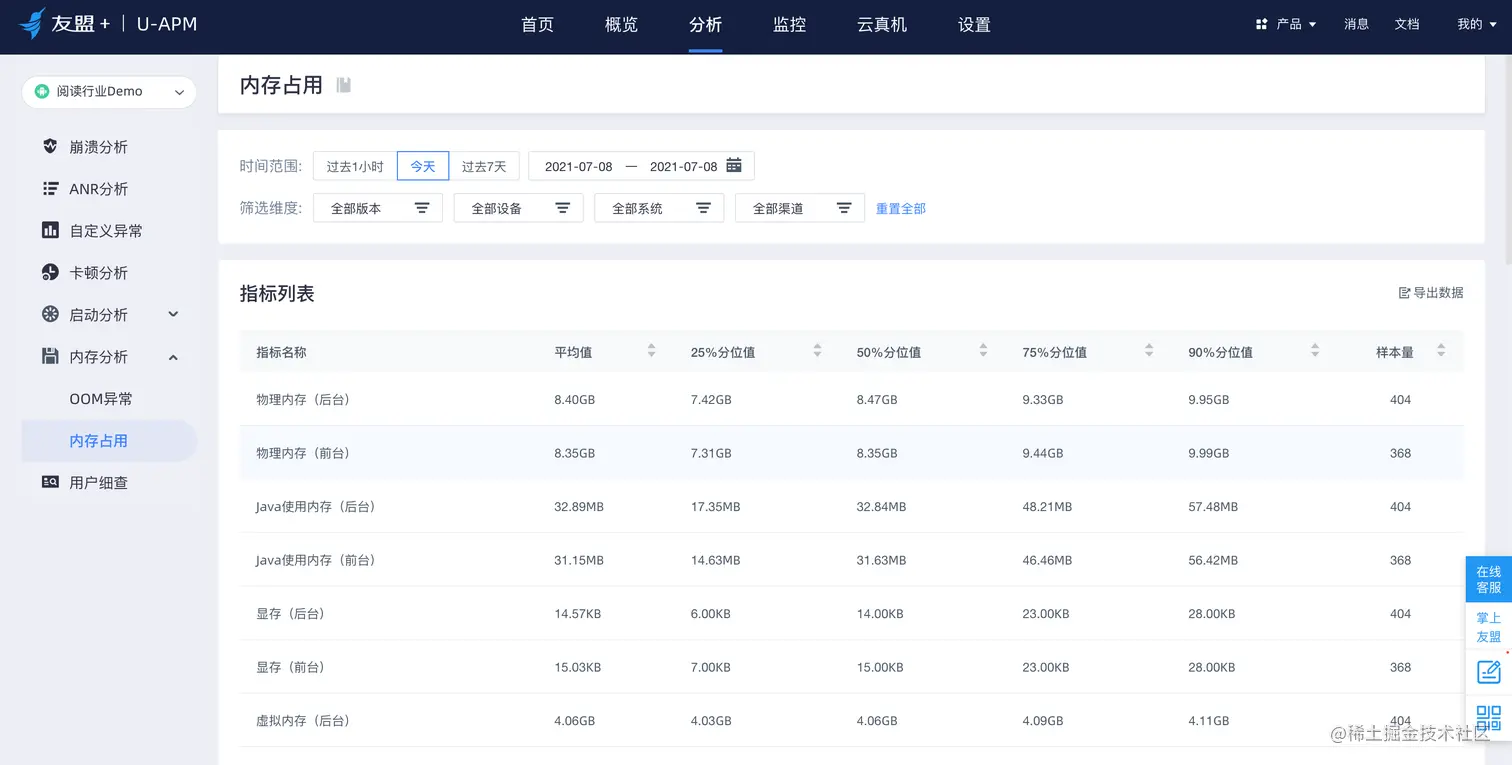Click the 用户细查 icon in sidebar
Viewport: 1512px width, 765px height.
50,482
